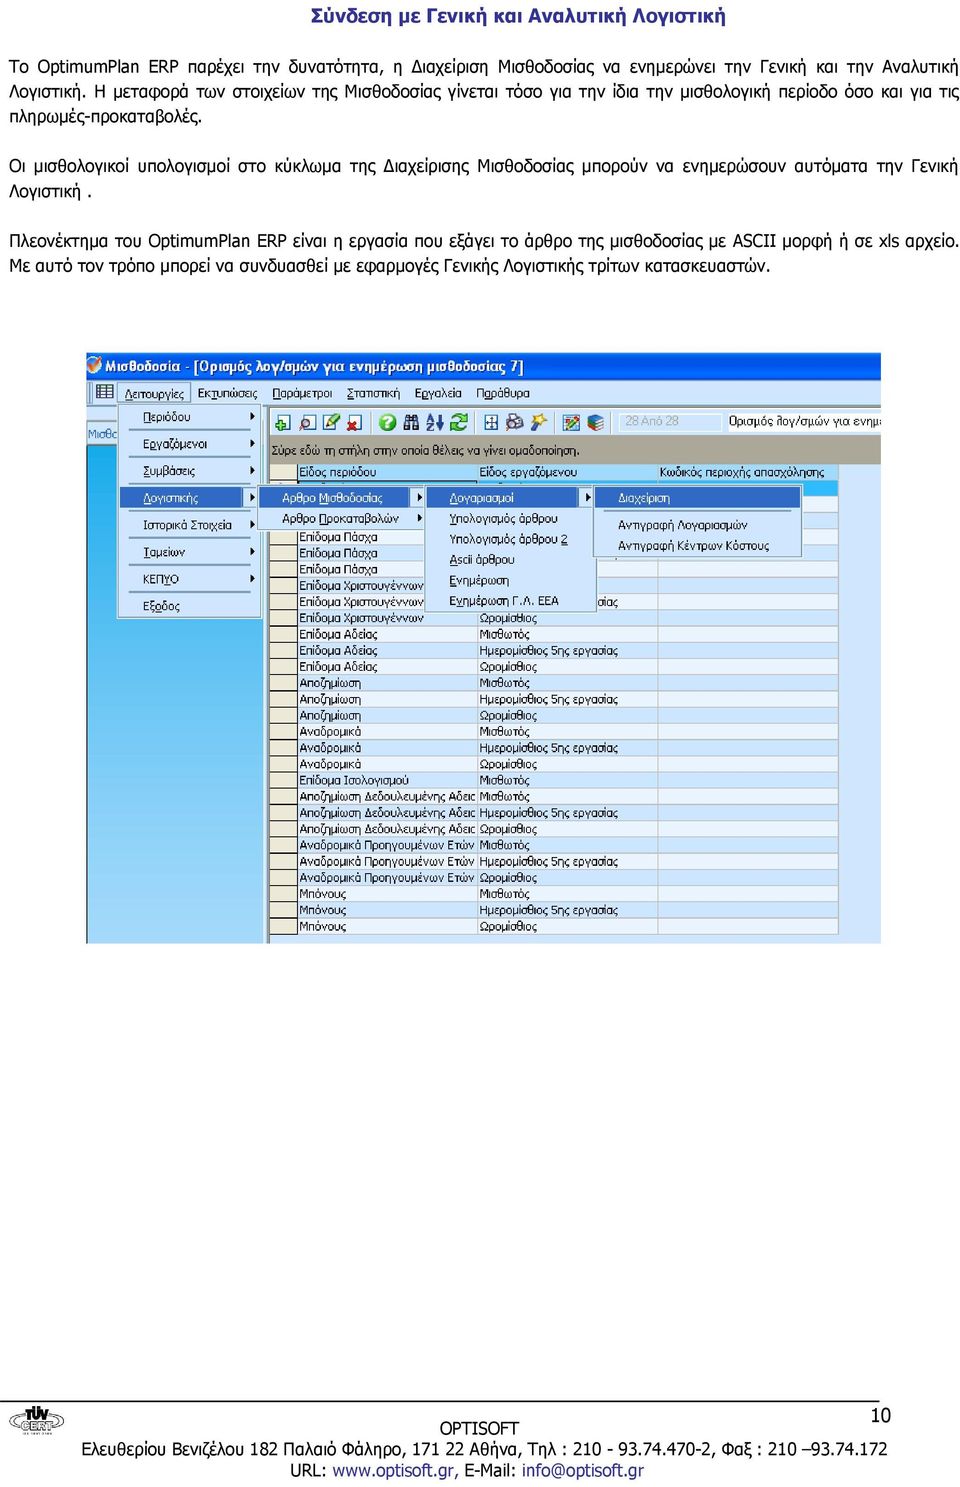The width and height of the screenshot is (960, 1487).
Task: Select Ωρομίσθιος in the last Μπόνους row
Action: point(567,926)
